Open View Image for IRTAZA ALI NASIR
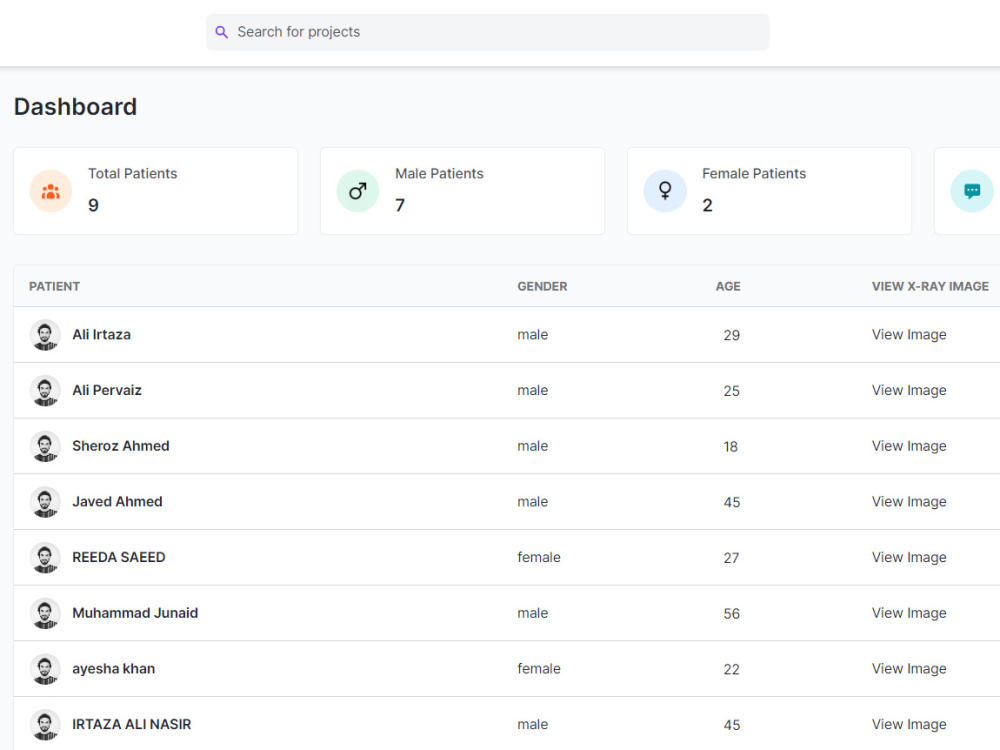 [x=909, y=724]
